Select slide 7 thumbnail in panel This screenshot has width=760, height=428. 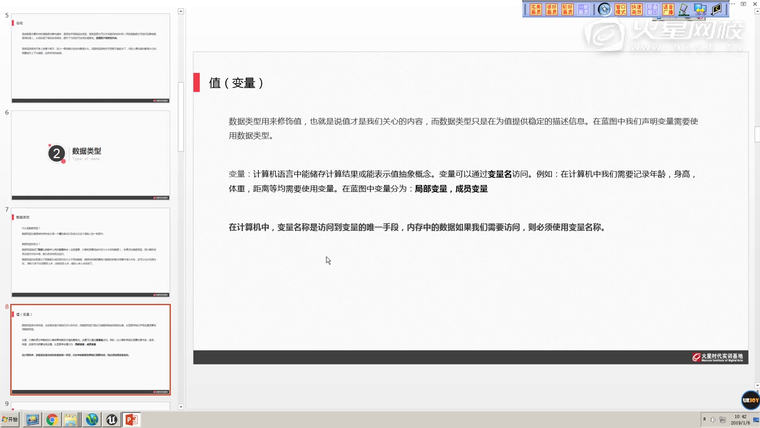pyautogui.click(x=90, y=252)
